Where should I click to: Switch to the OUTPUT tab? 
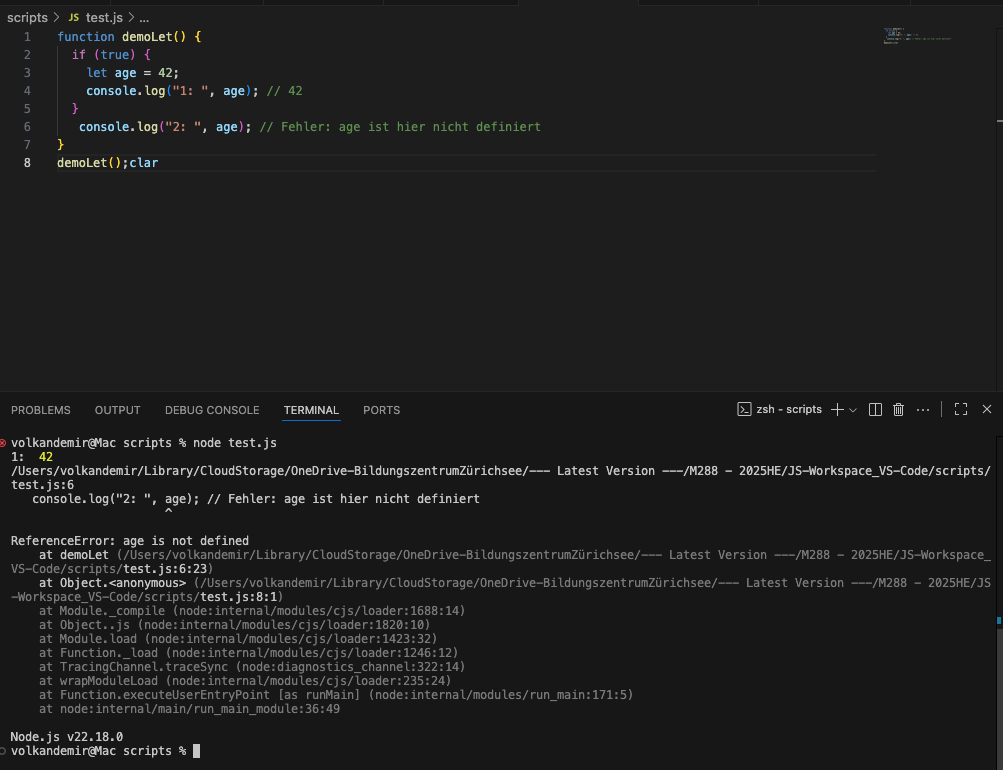[x=118, y=411]
